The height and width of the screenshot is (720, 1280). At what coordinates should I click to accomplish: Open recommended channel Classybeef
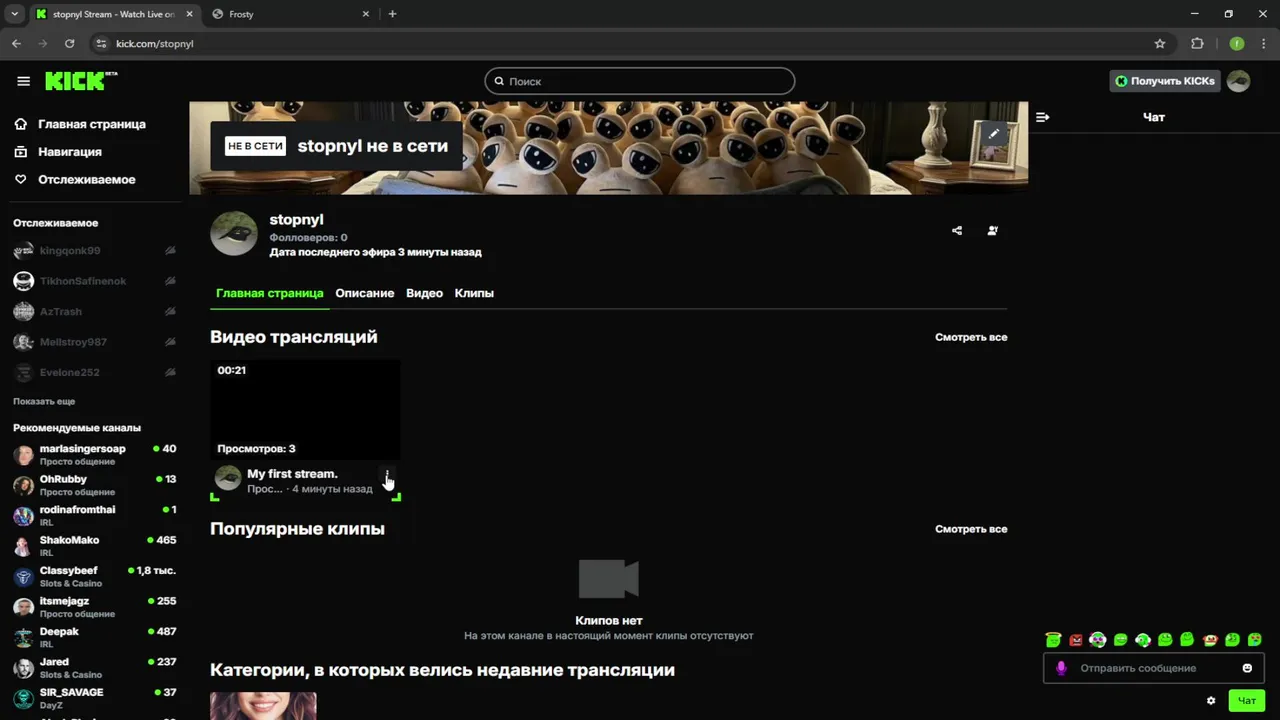(95, 577)
